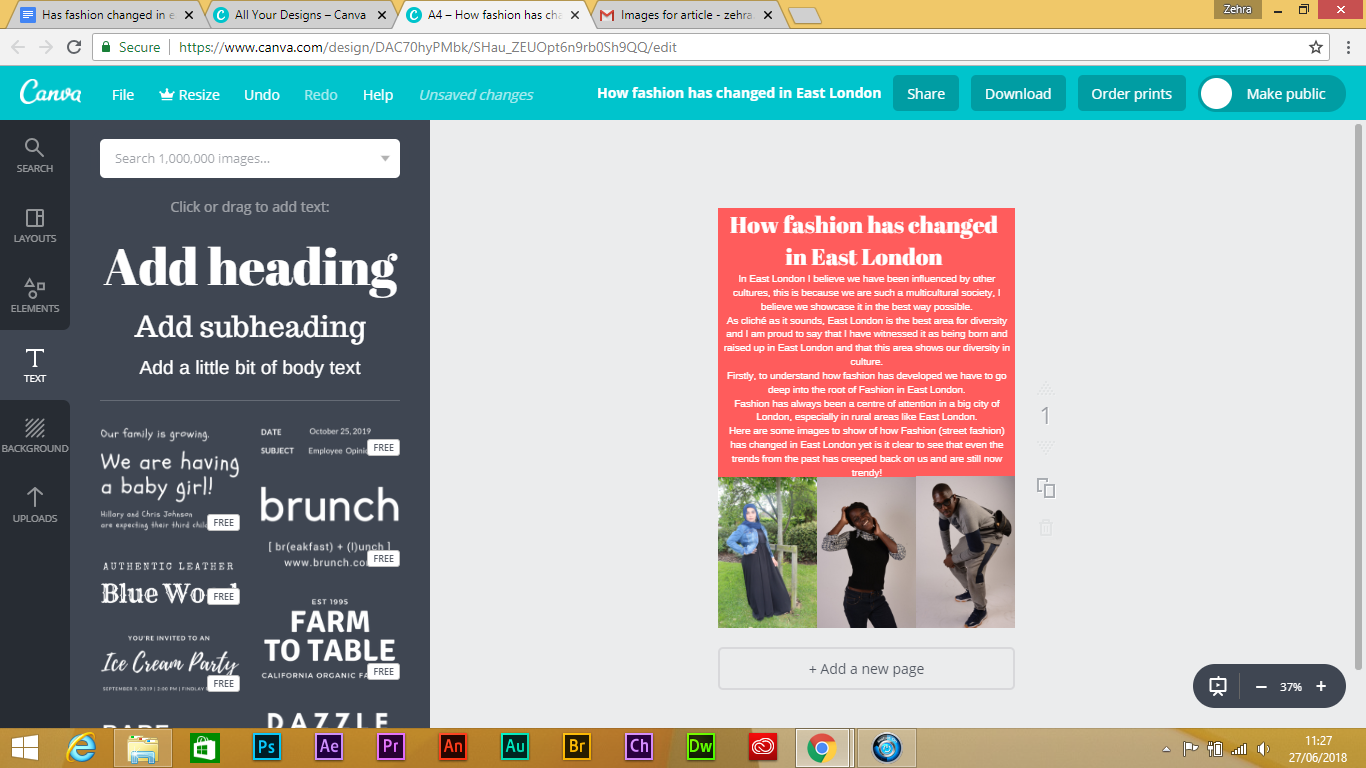1366x768 pixels.
Task: Expand the image search dropdown arrow
Action: (385, 159)
